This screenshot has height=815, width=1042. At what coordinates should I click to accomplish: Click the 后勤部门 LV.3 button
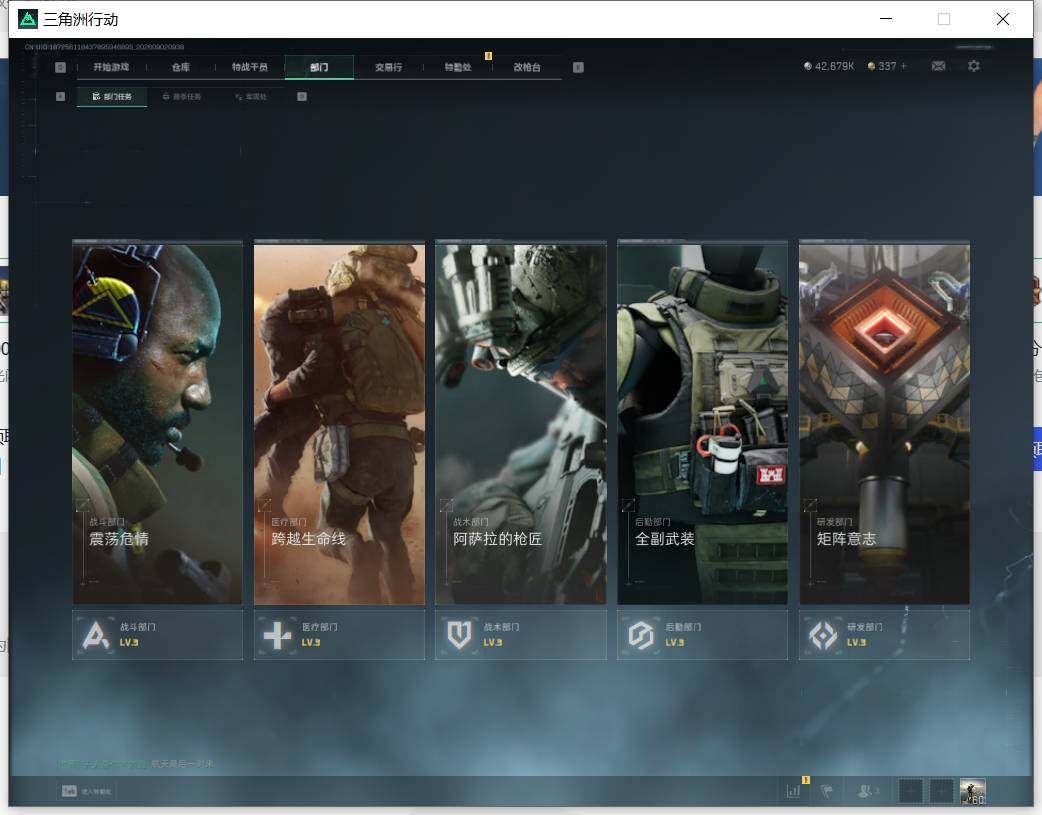tap(702, 635)
